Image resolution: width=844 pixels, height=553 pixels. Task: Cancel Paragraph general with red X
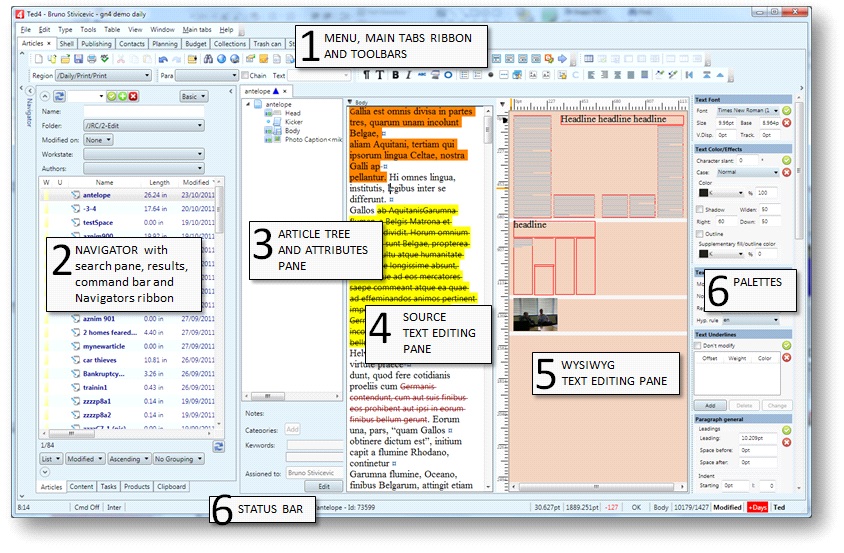point(786,442)
